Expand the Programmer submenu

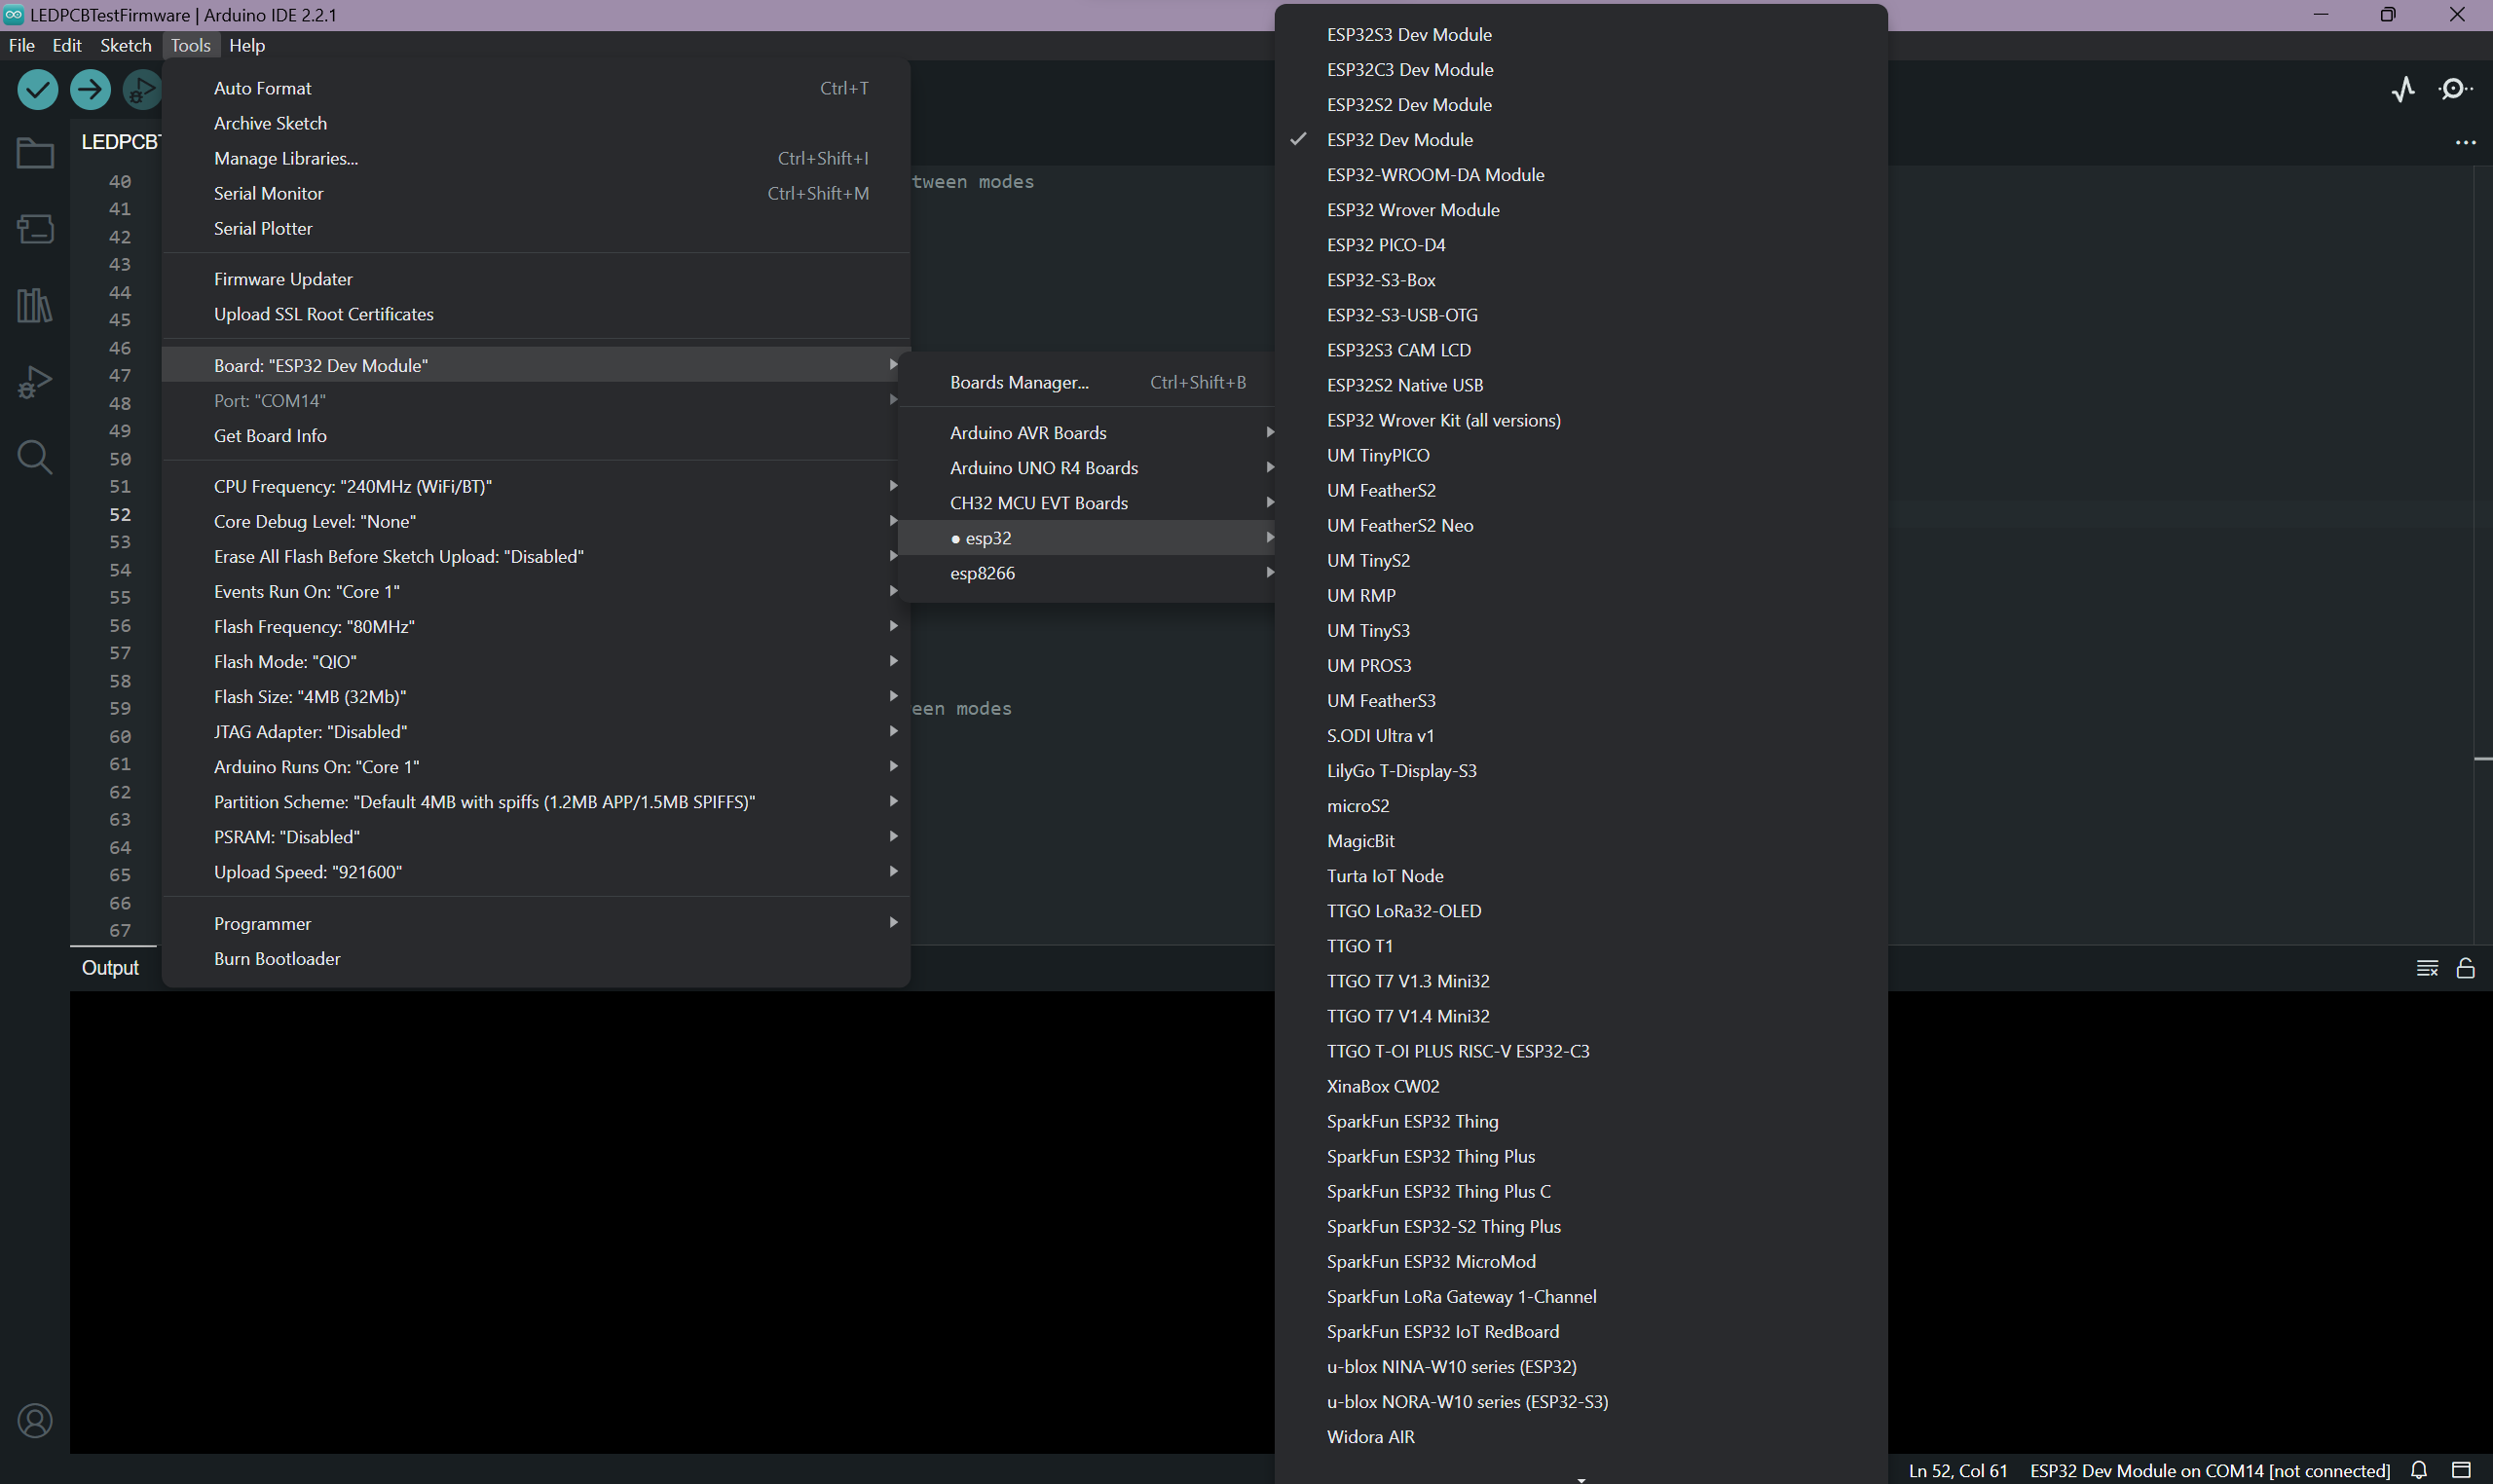click(536, 924)
